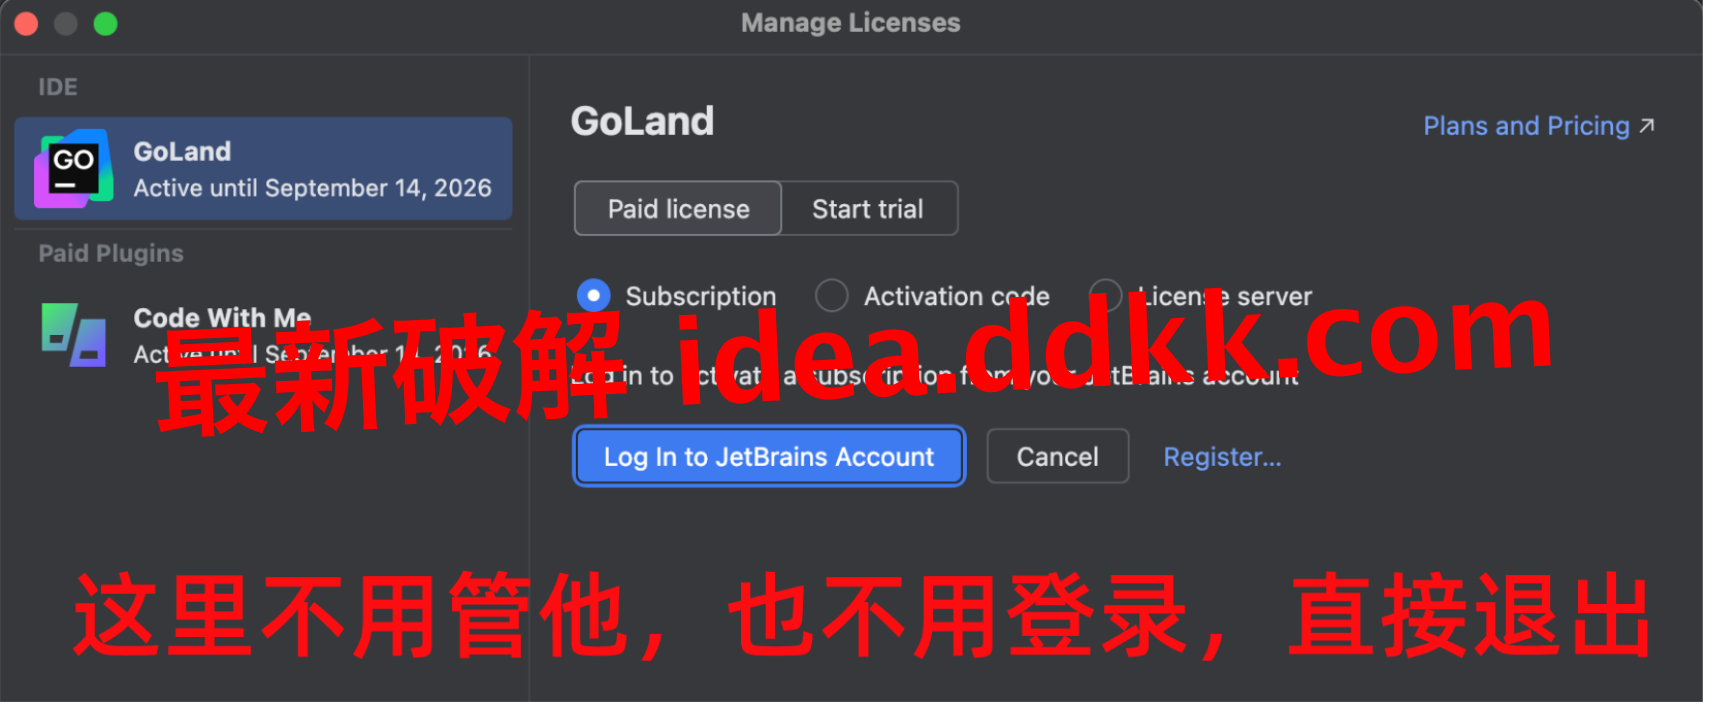Viewport: 1709px width, 705px height.
Task: Choose the Activation code radio option
Action: [832, 296]
